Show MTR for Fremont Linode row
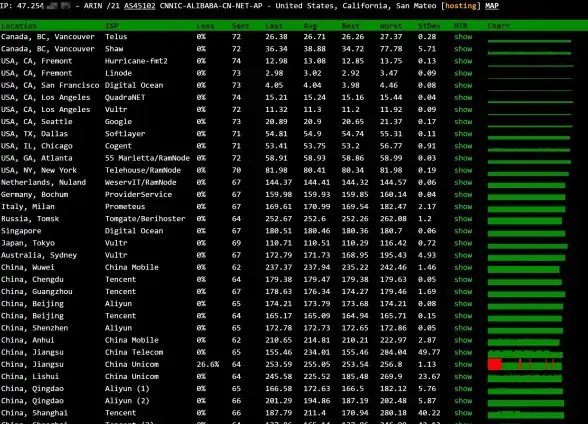588x424 pixels. click(463, 73)
